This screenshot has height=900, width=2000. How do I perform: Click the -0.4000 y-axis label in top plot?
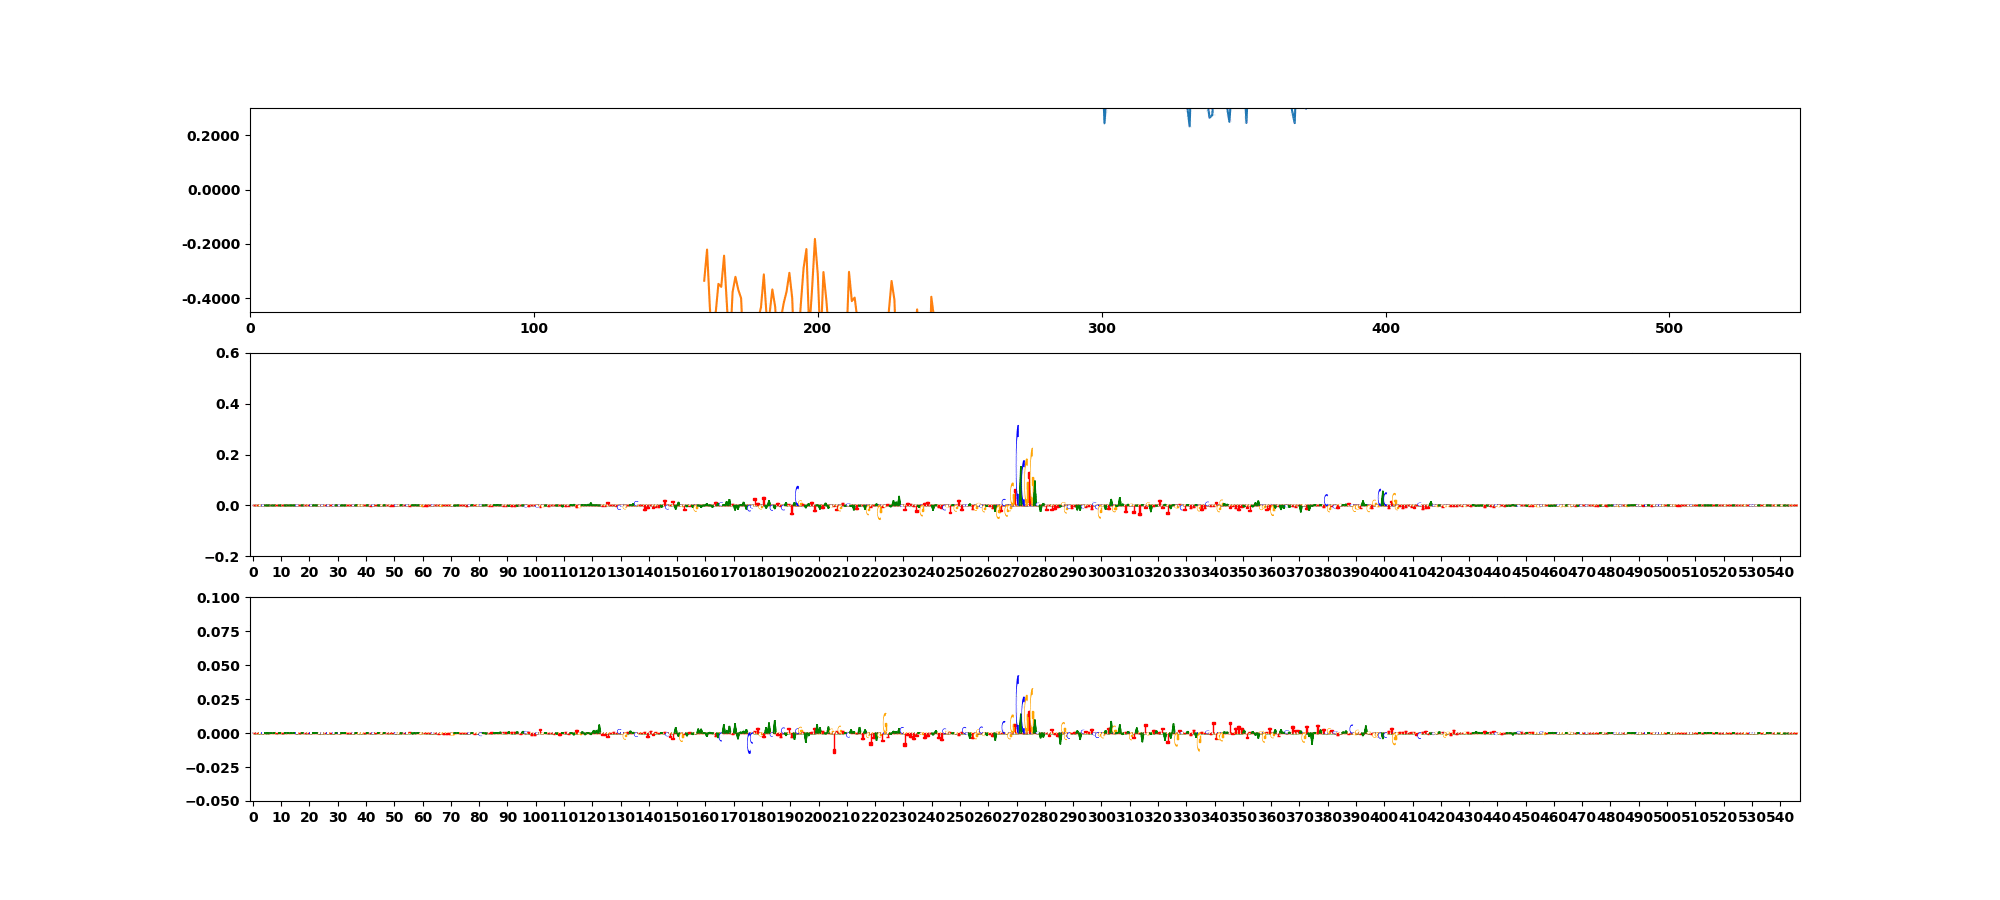point(211,299)
